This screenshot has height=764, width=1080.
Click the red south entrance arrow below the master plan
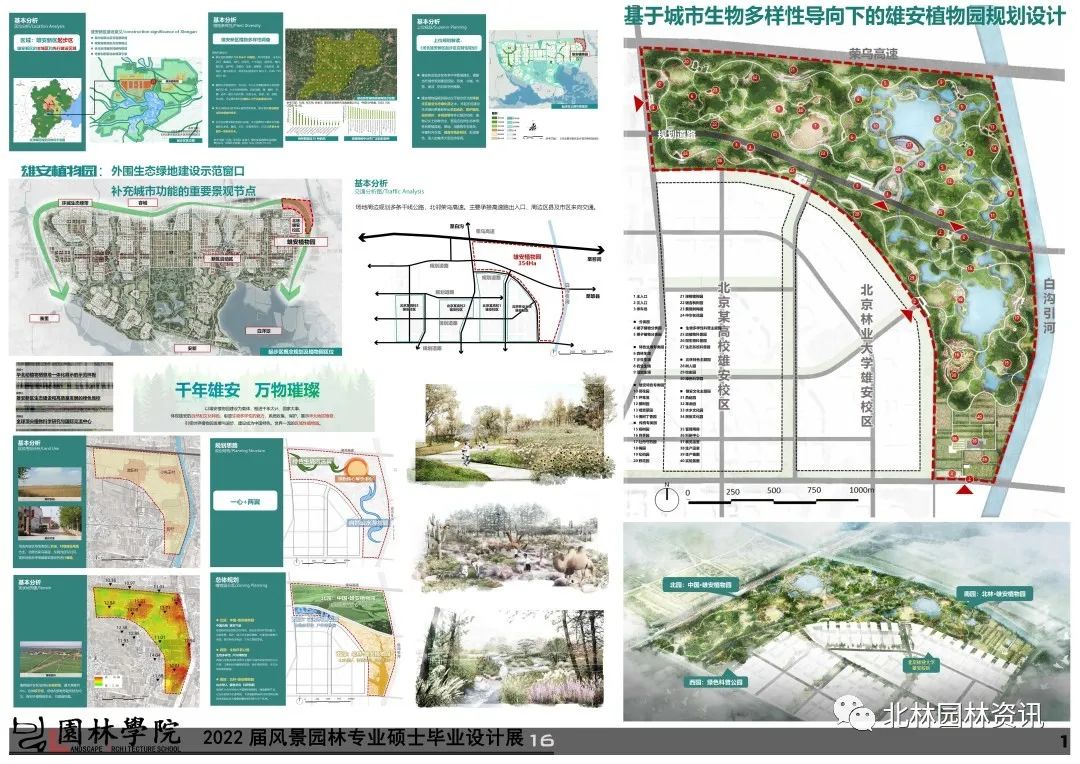[x=965, y=490]
